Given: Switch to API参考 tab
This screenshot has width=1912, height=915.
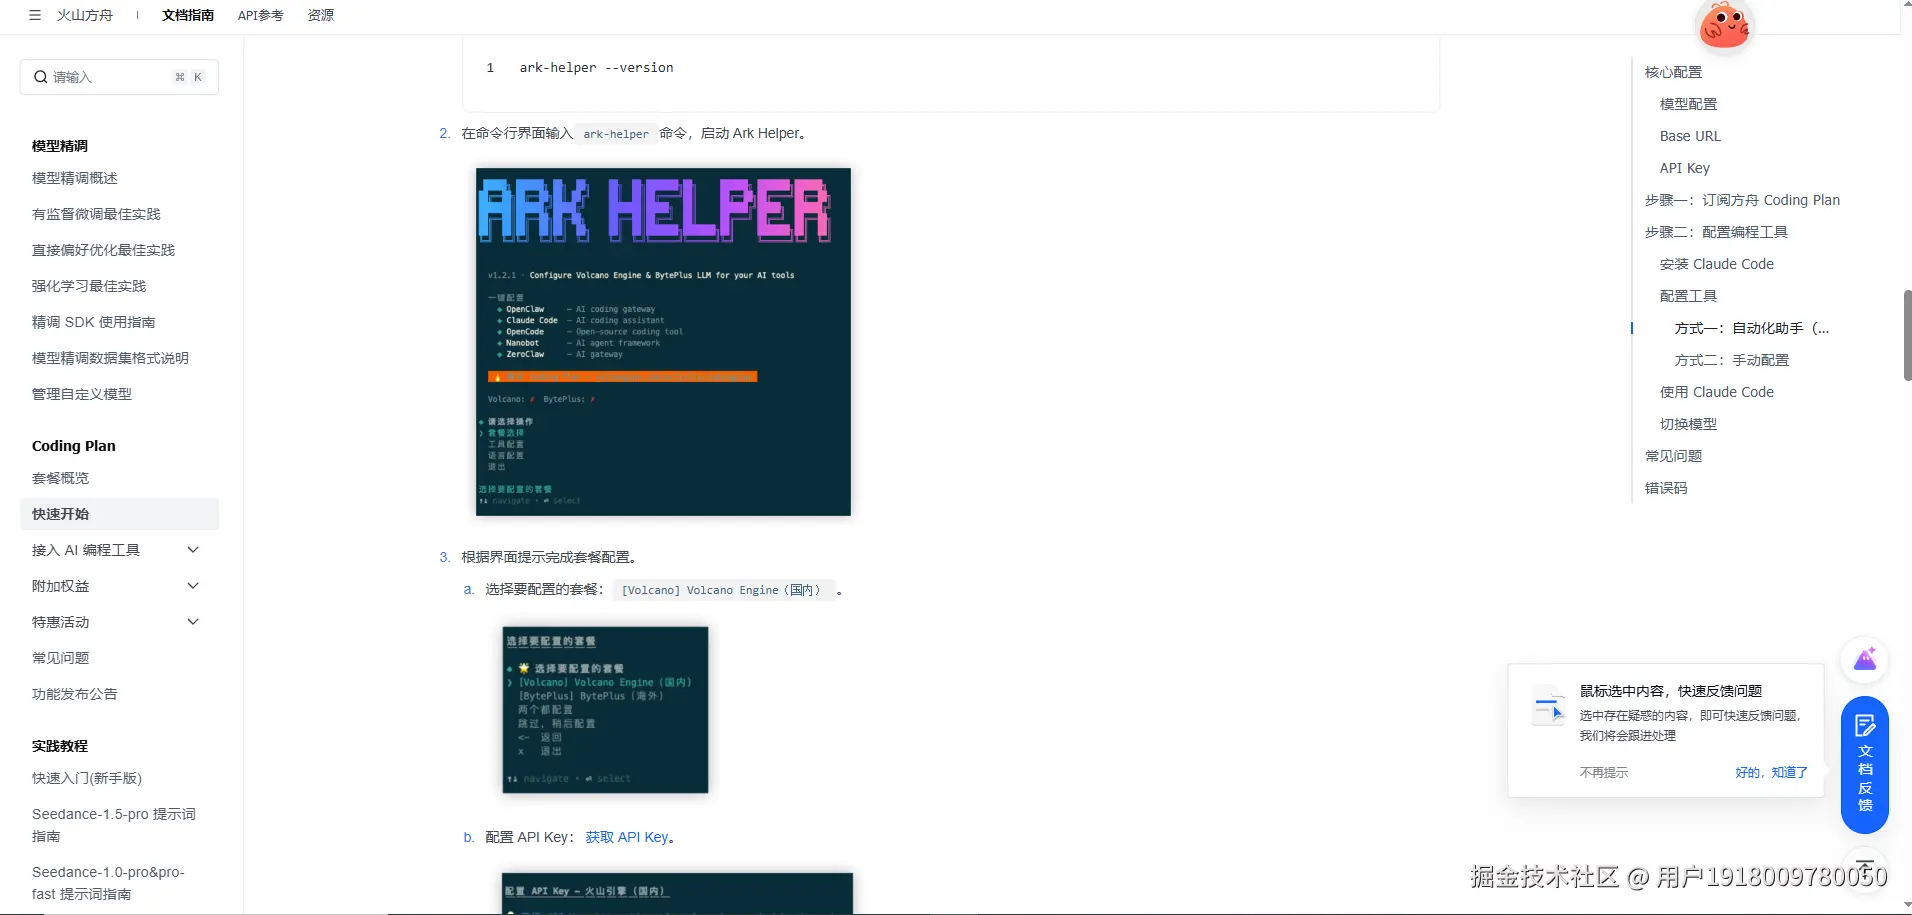Looking at the screenshot, I should click(x=260, y=15).
